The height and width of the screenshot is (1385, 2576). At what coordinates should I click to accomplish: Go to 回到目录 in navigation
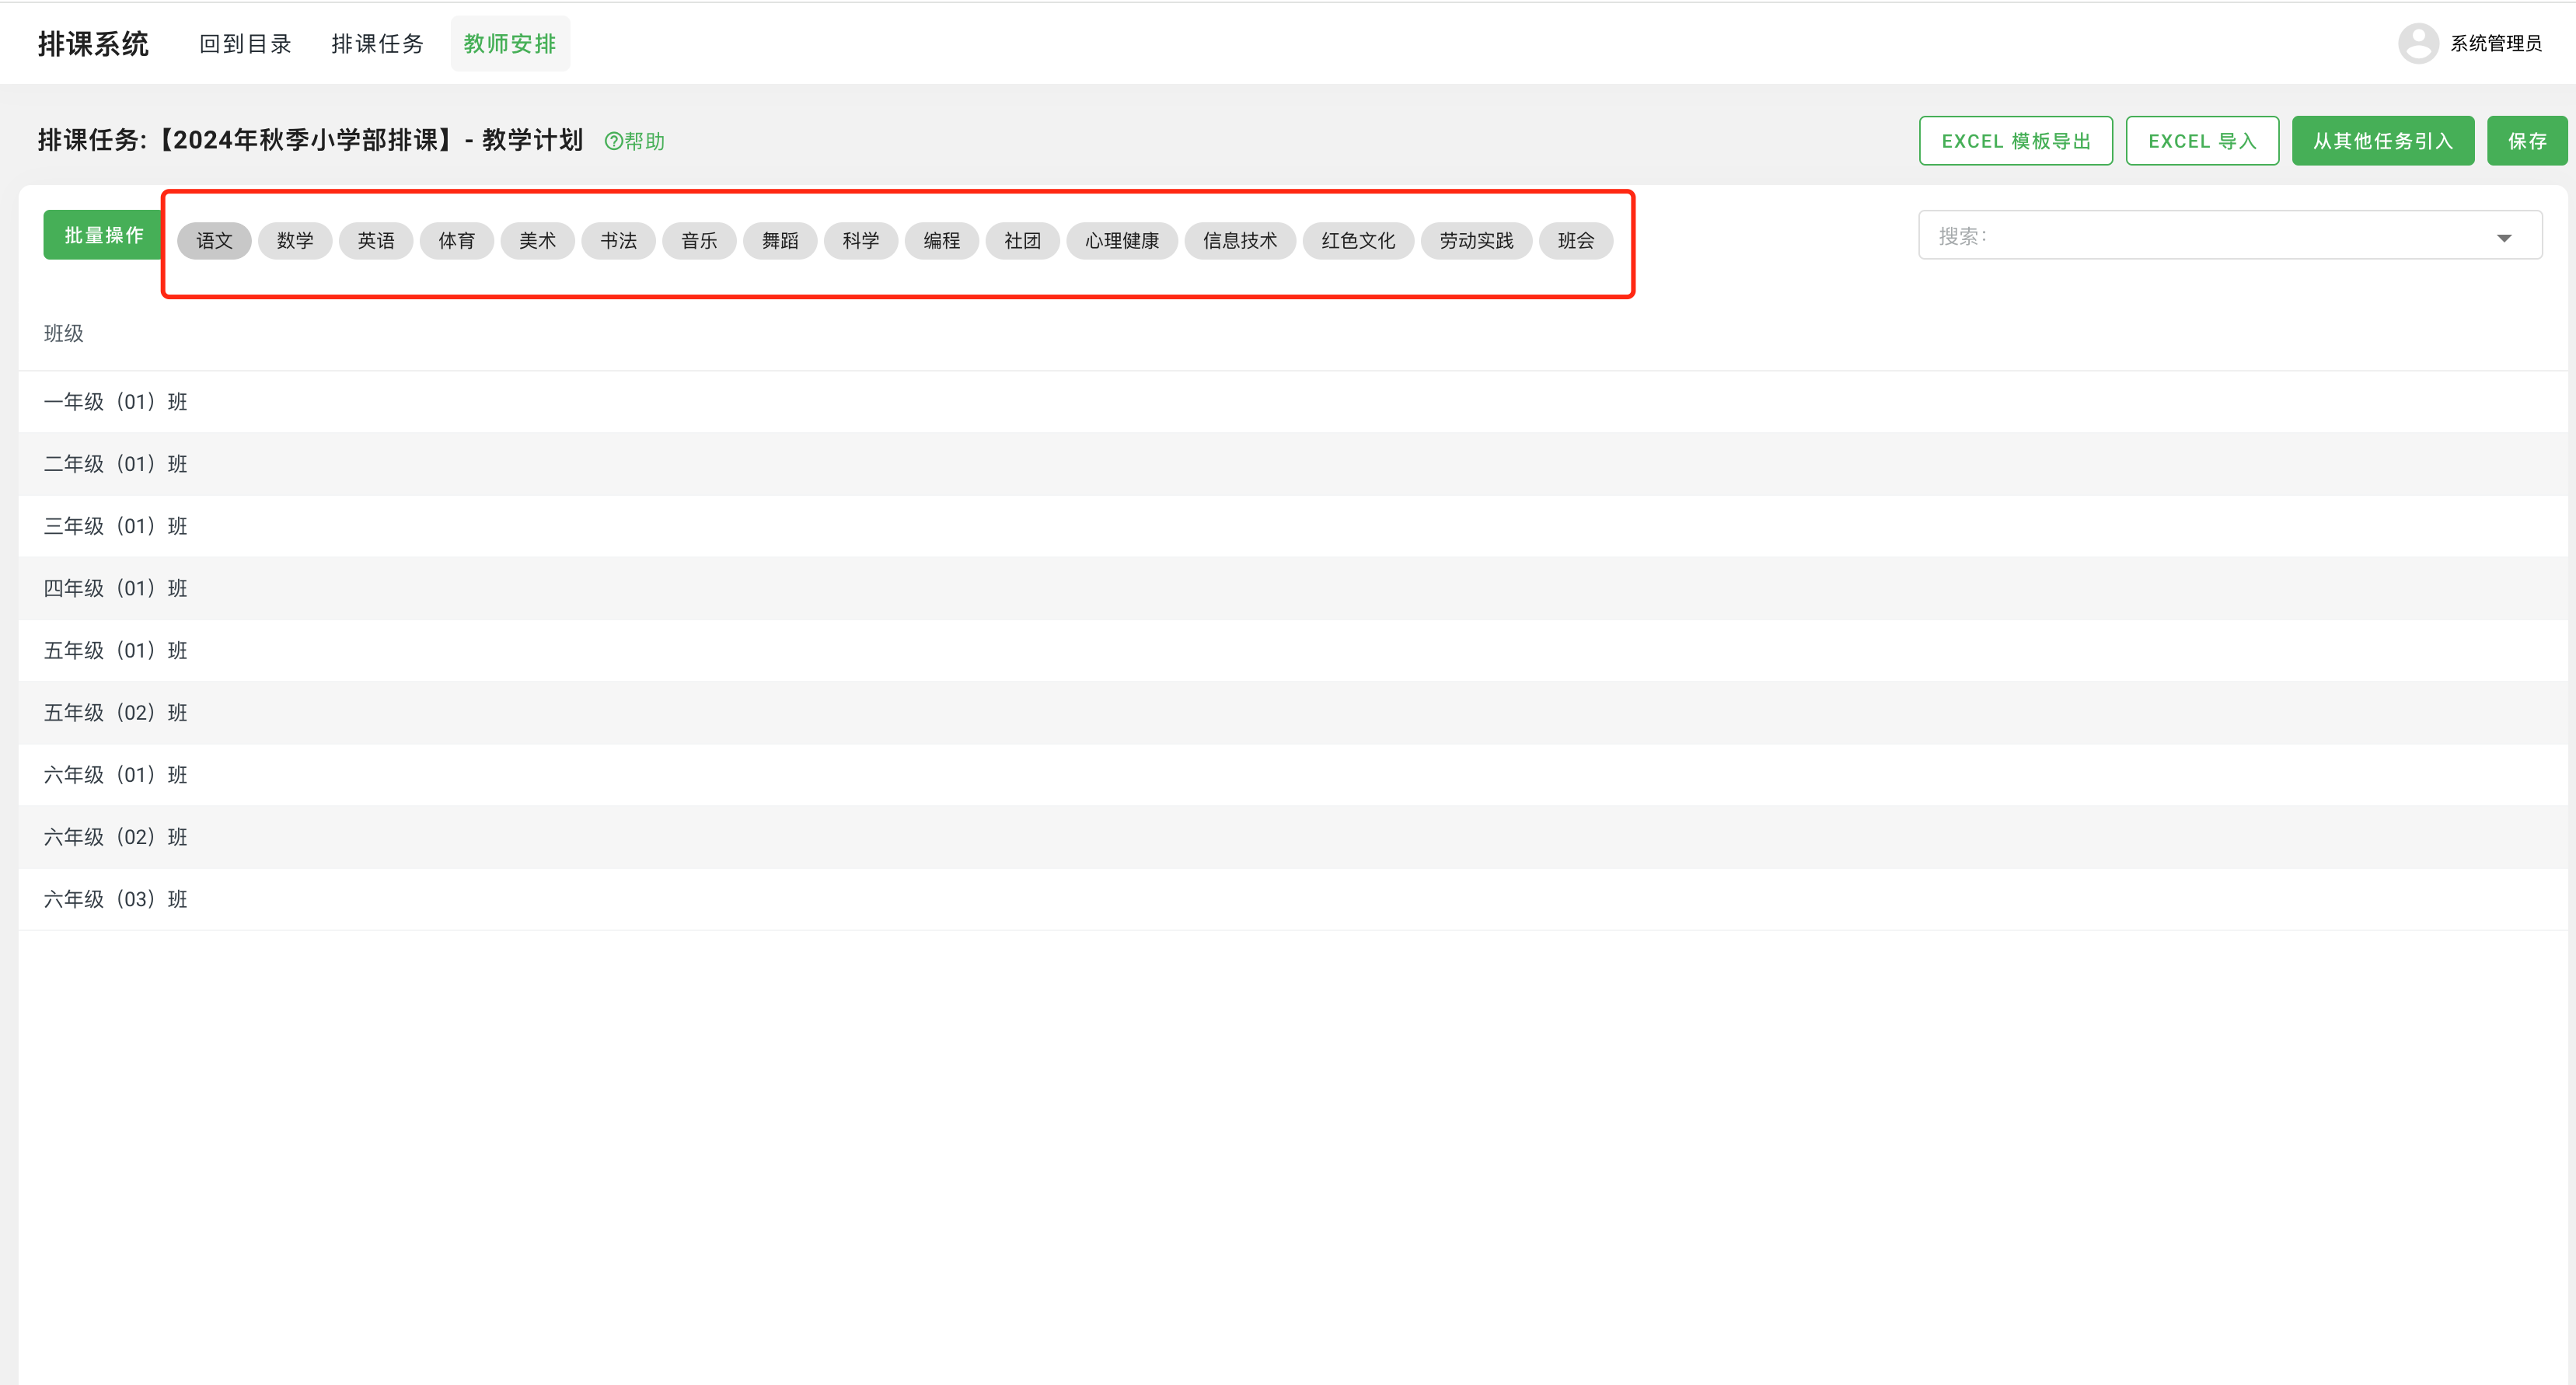(245, 44)
